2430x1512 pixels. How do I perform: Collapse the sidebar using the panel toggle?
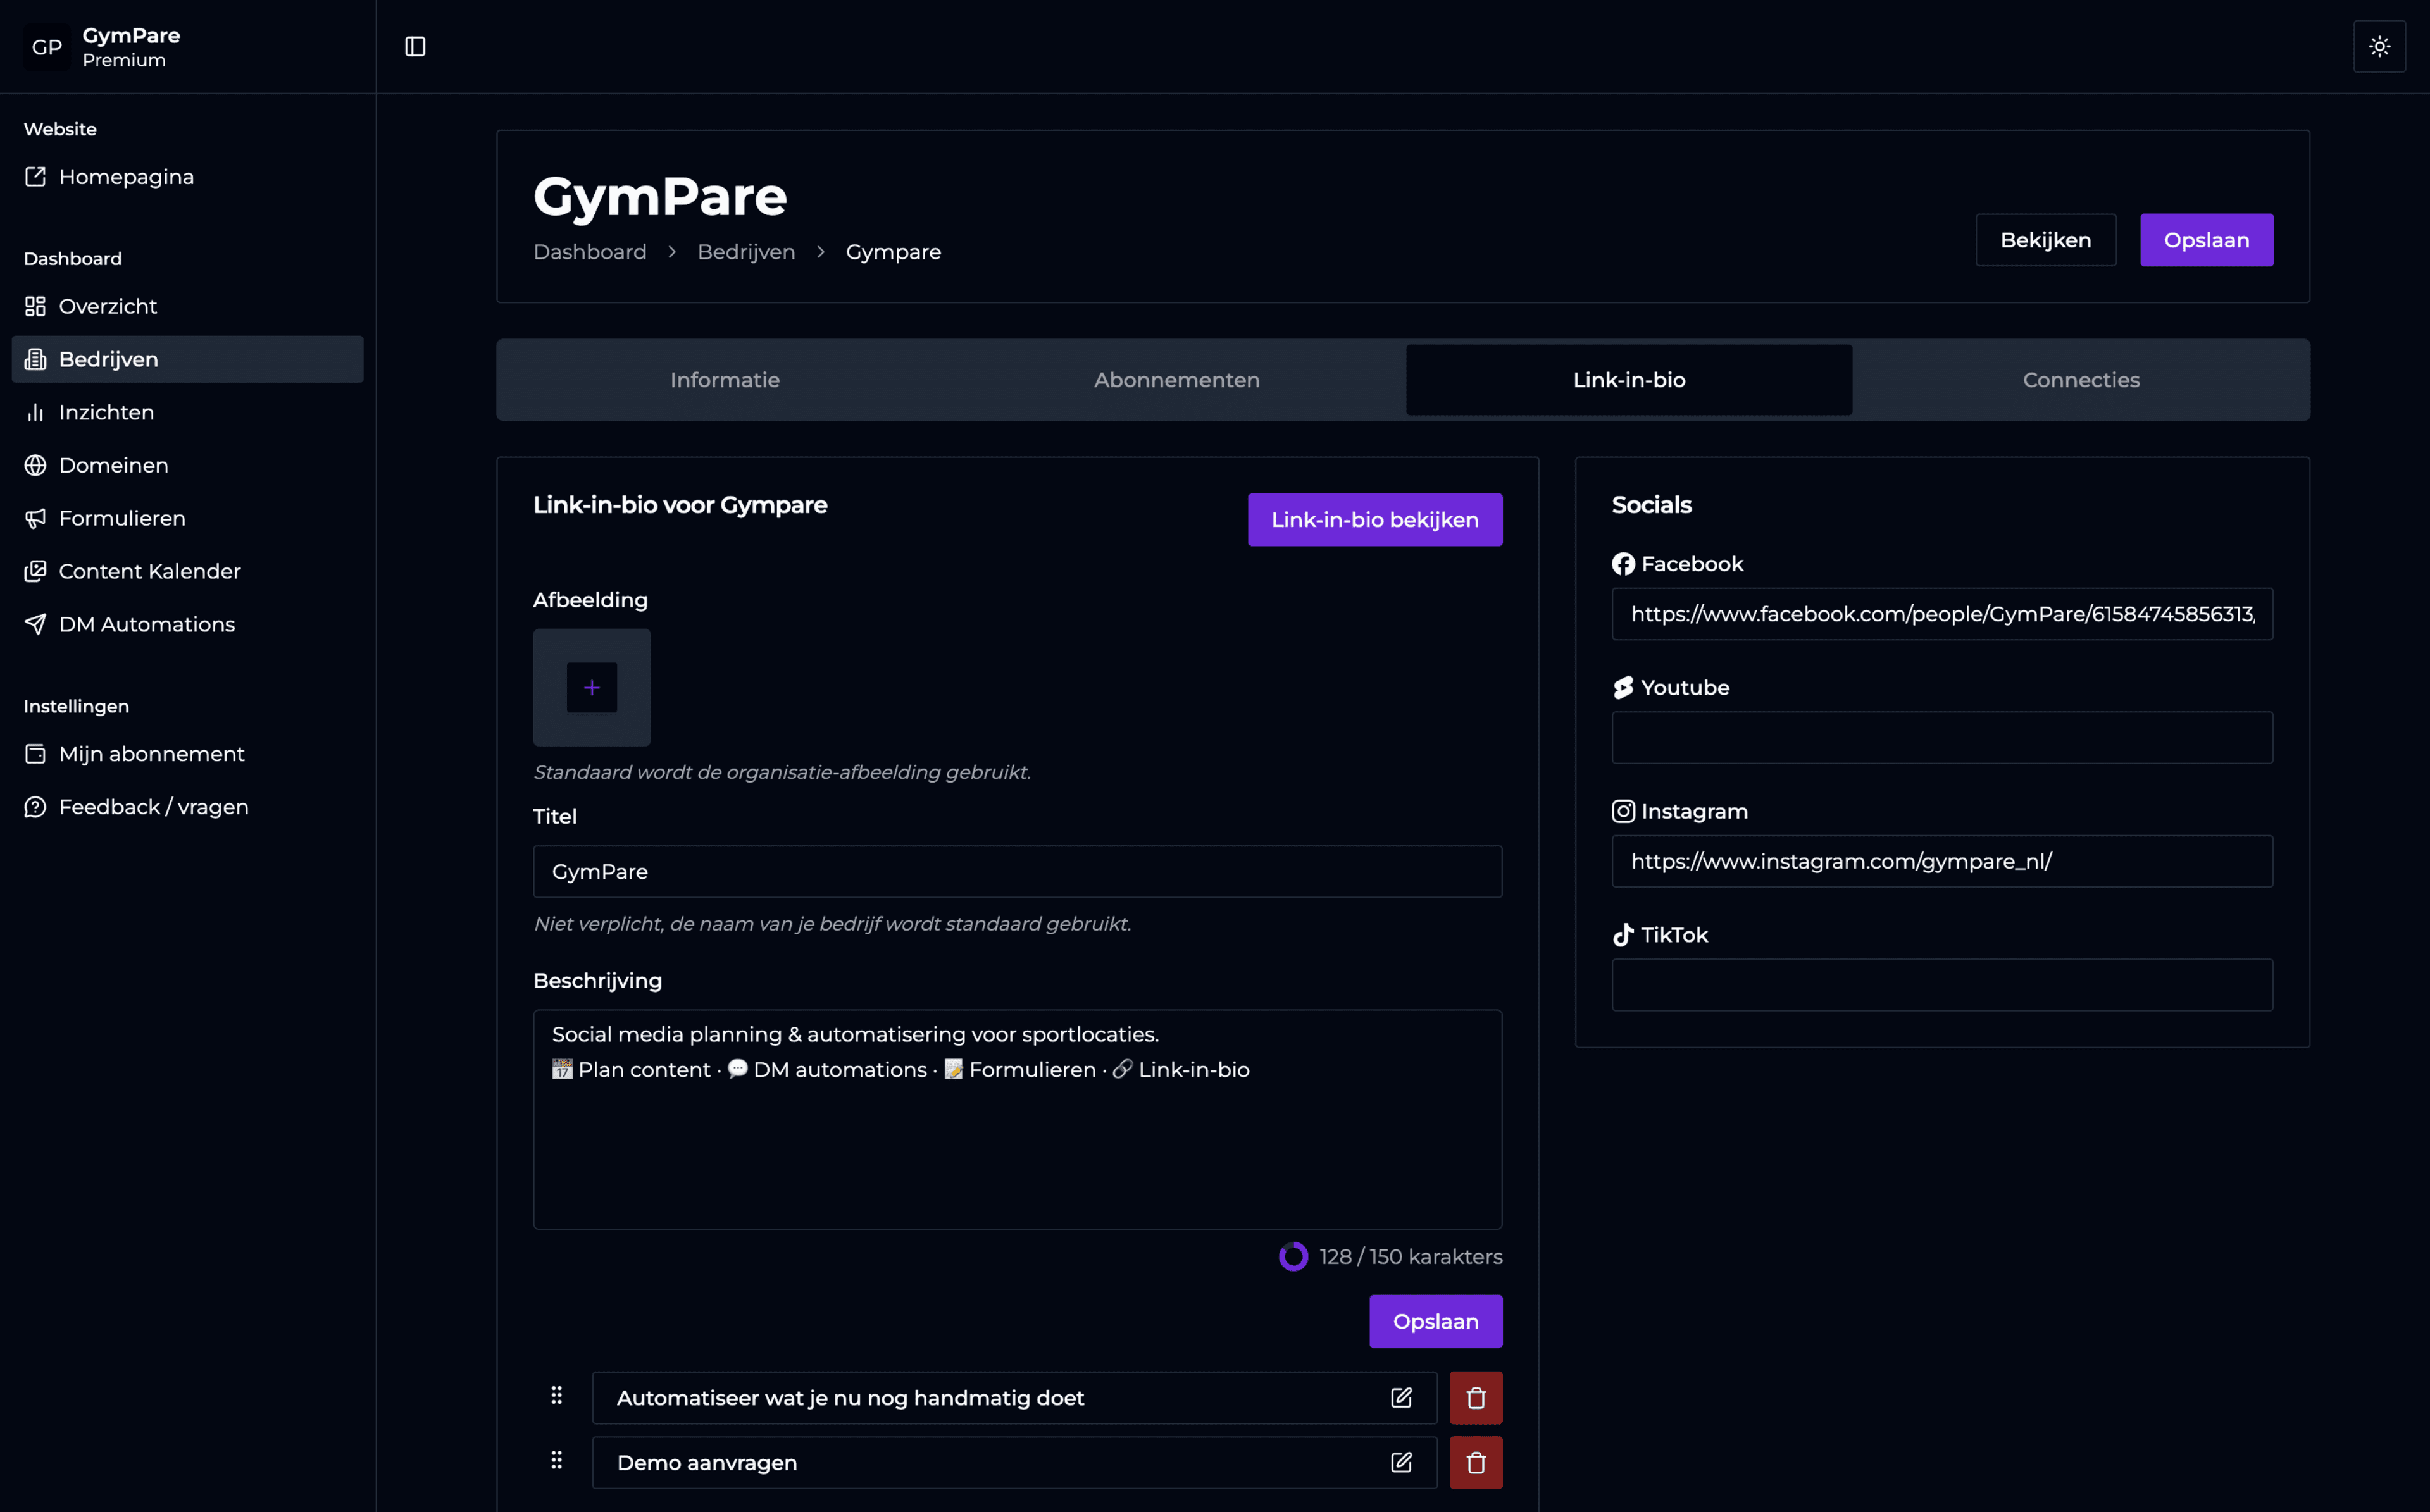point(416,46)
